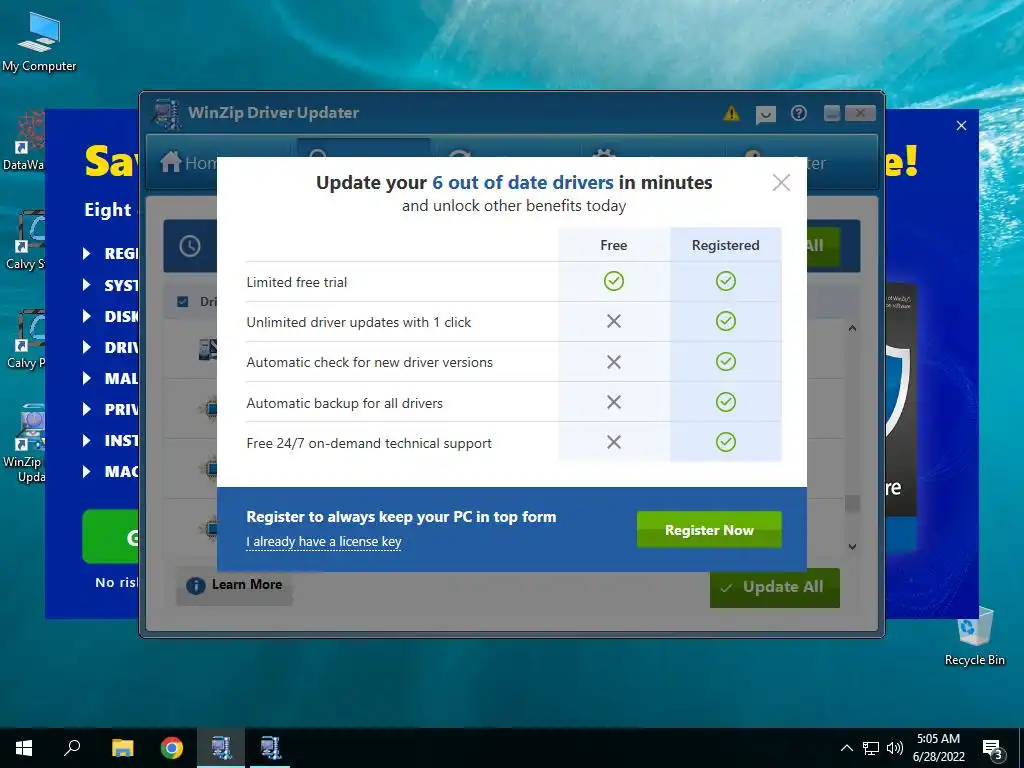Toggle the select-all drivers checkbox

(183, 301)
